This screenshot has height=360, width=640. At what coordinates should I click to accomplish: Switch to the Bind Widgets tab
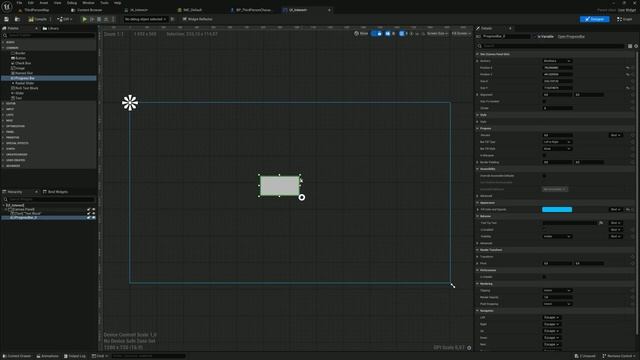point(56,192)
